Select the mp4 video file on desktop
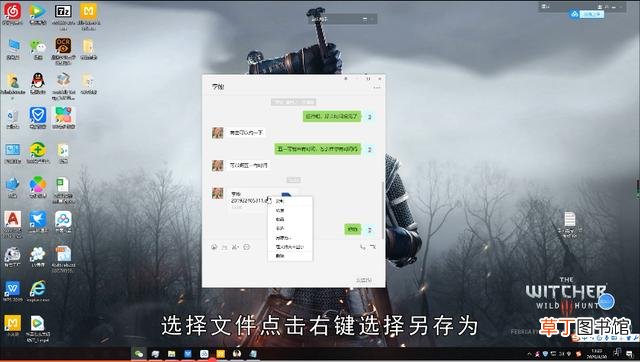The width and height of the screenshot is (640, 362). point(38,328)
